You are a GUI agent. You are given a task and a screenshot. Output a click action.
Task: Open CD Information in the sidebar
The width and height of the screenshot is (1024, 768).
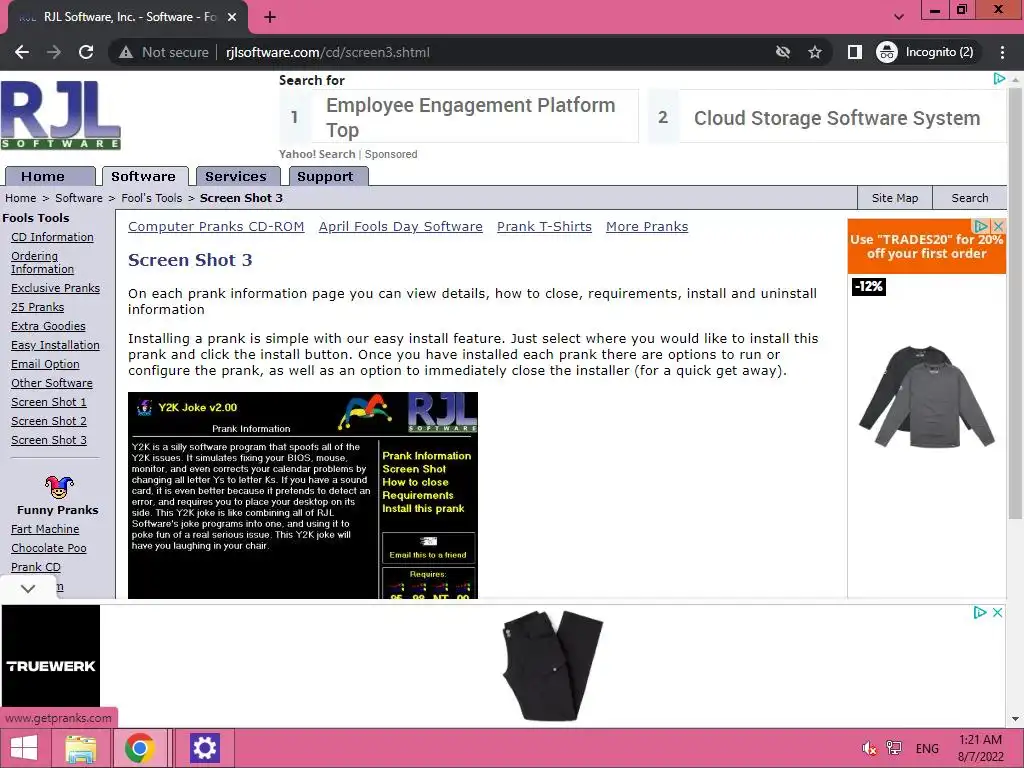(x=52, y=237)
